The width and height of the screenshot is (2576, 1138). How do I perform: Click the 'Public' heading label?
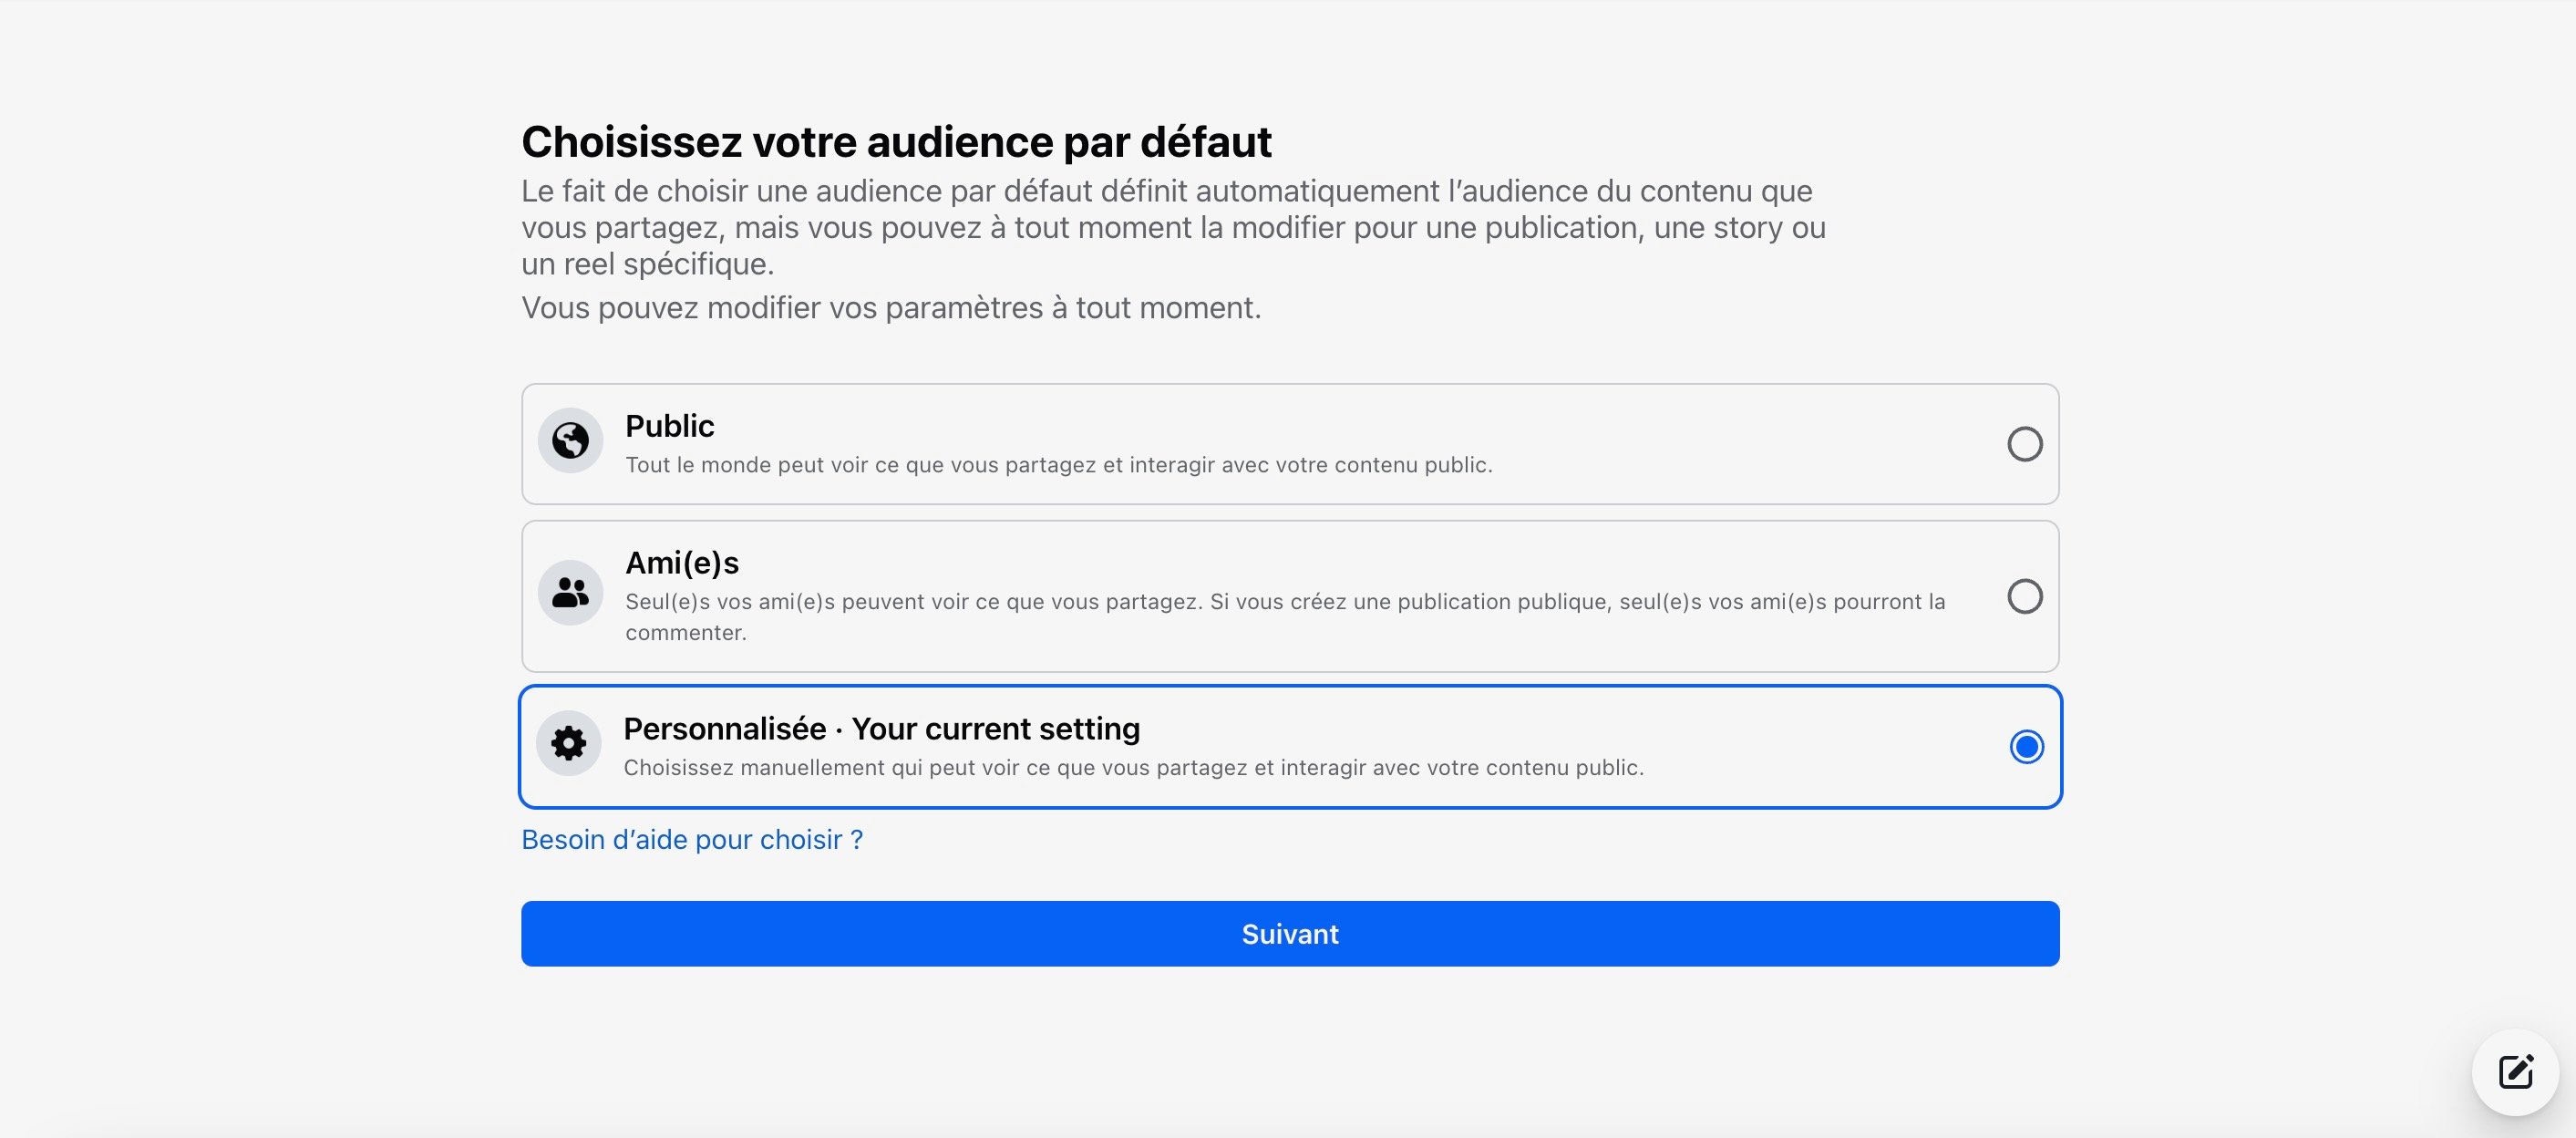[669, 425]
